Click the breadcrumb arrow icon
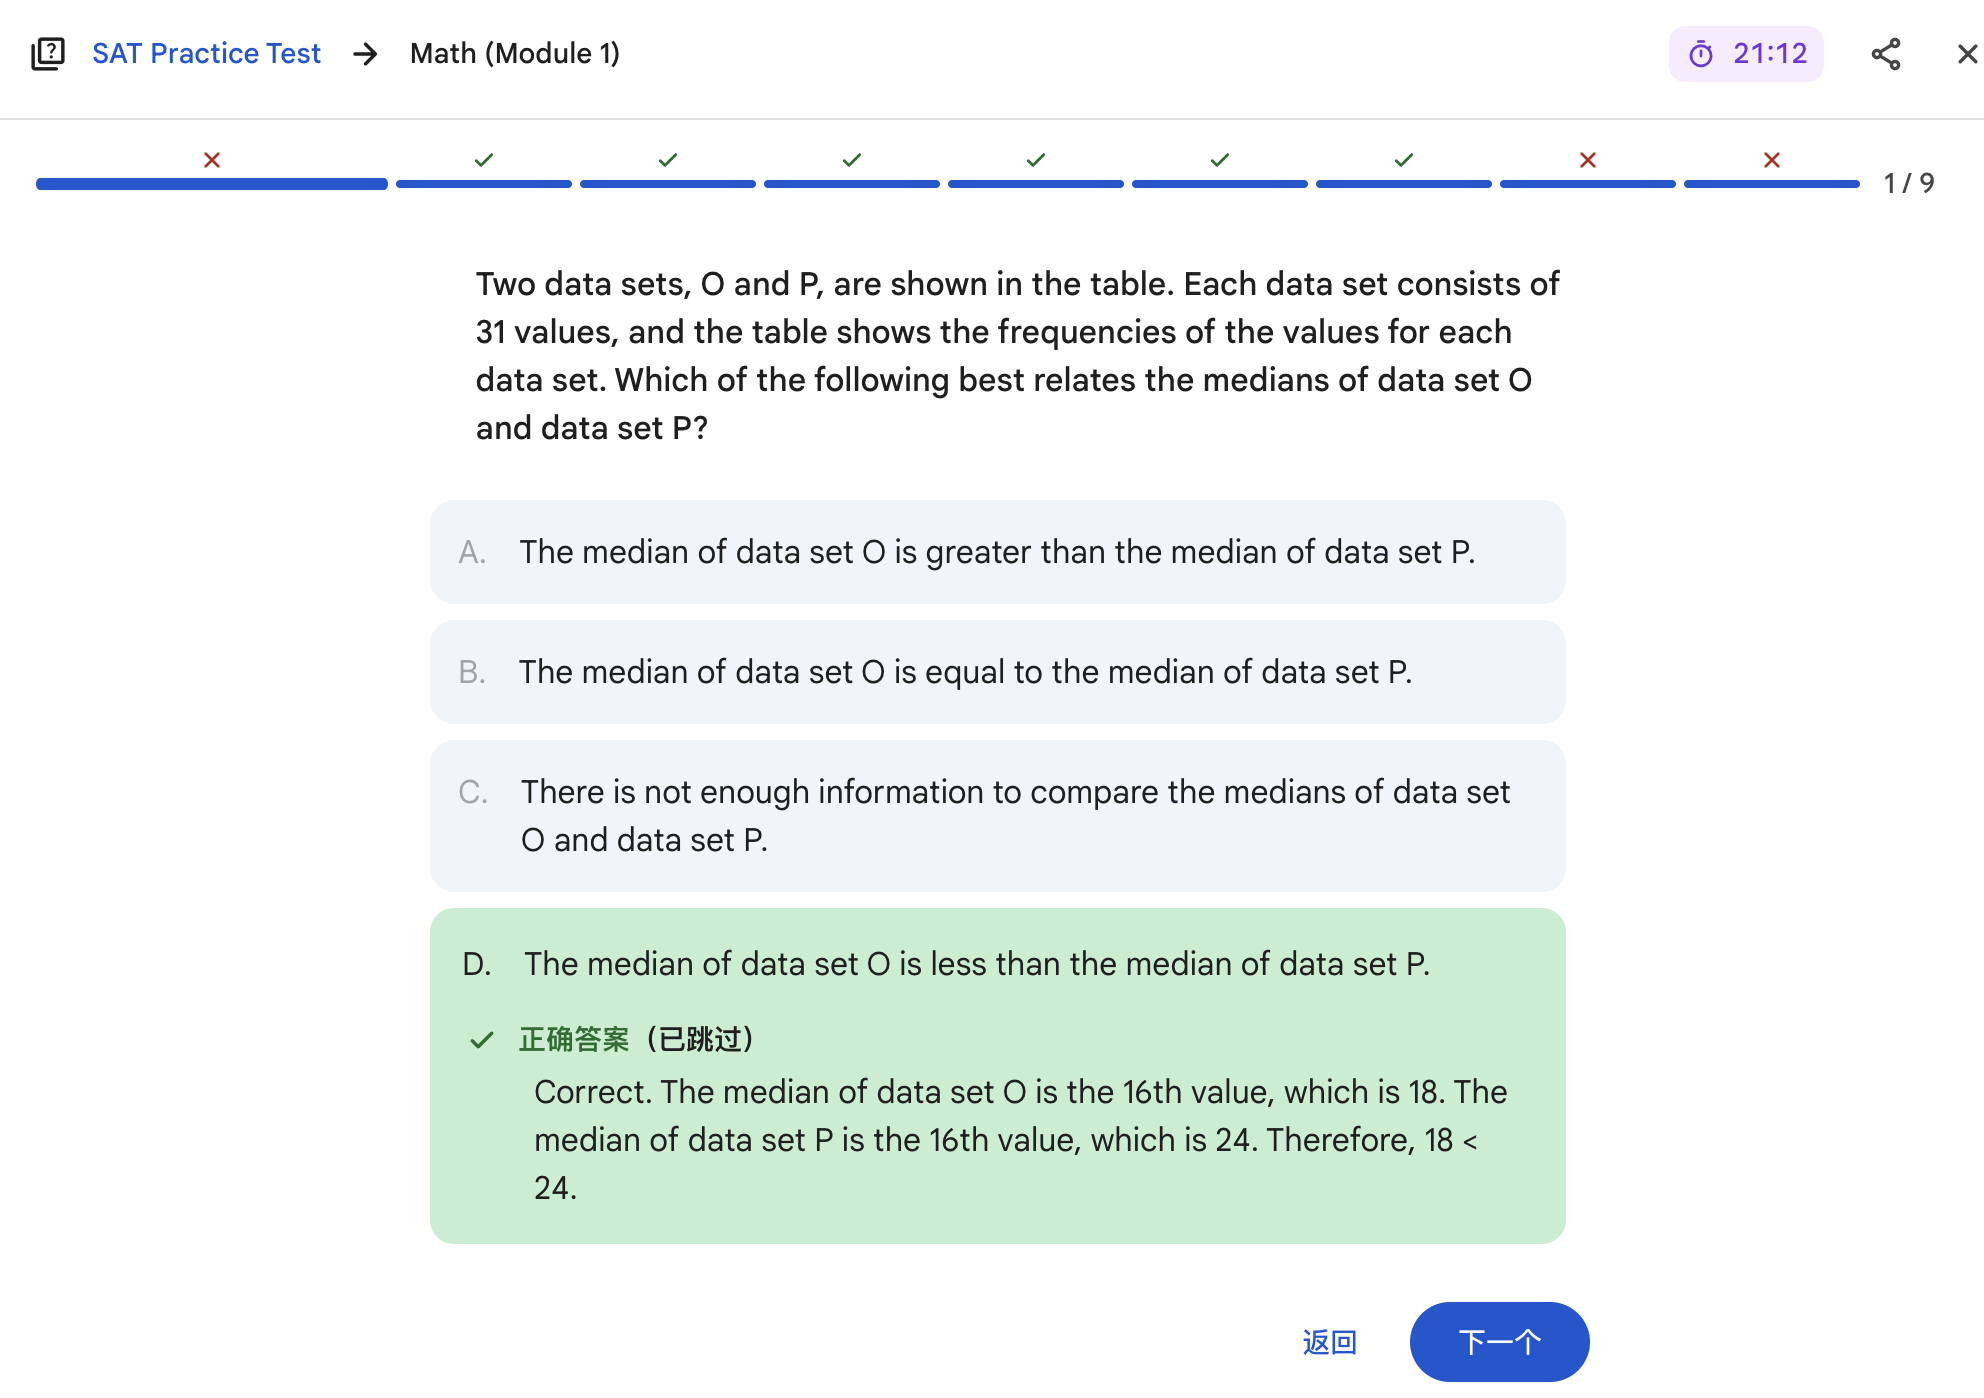The image size is (1984, 1398). tap(366, 54)
